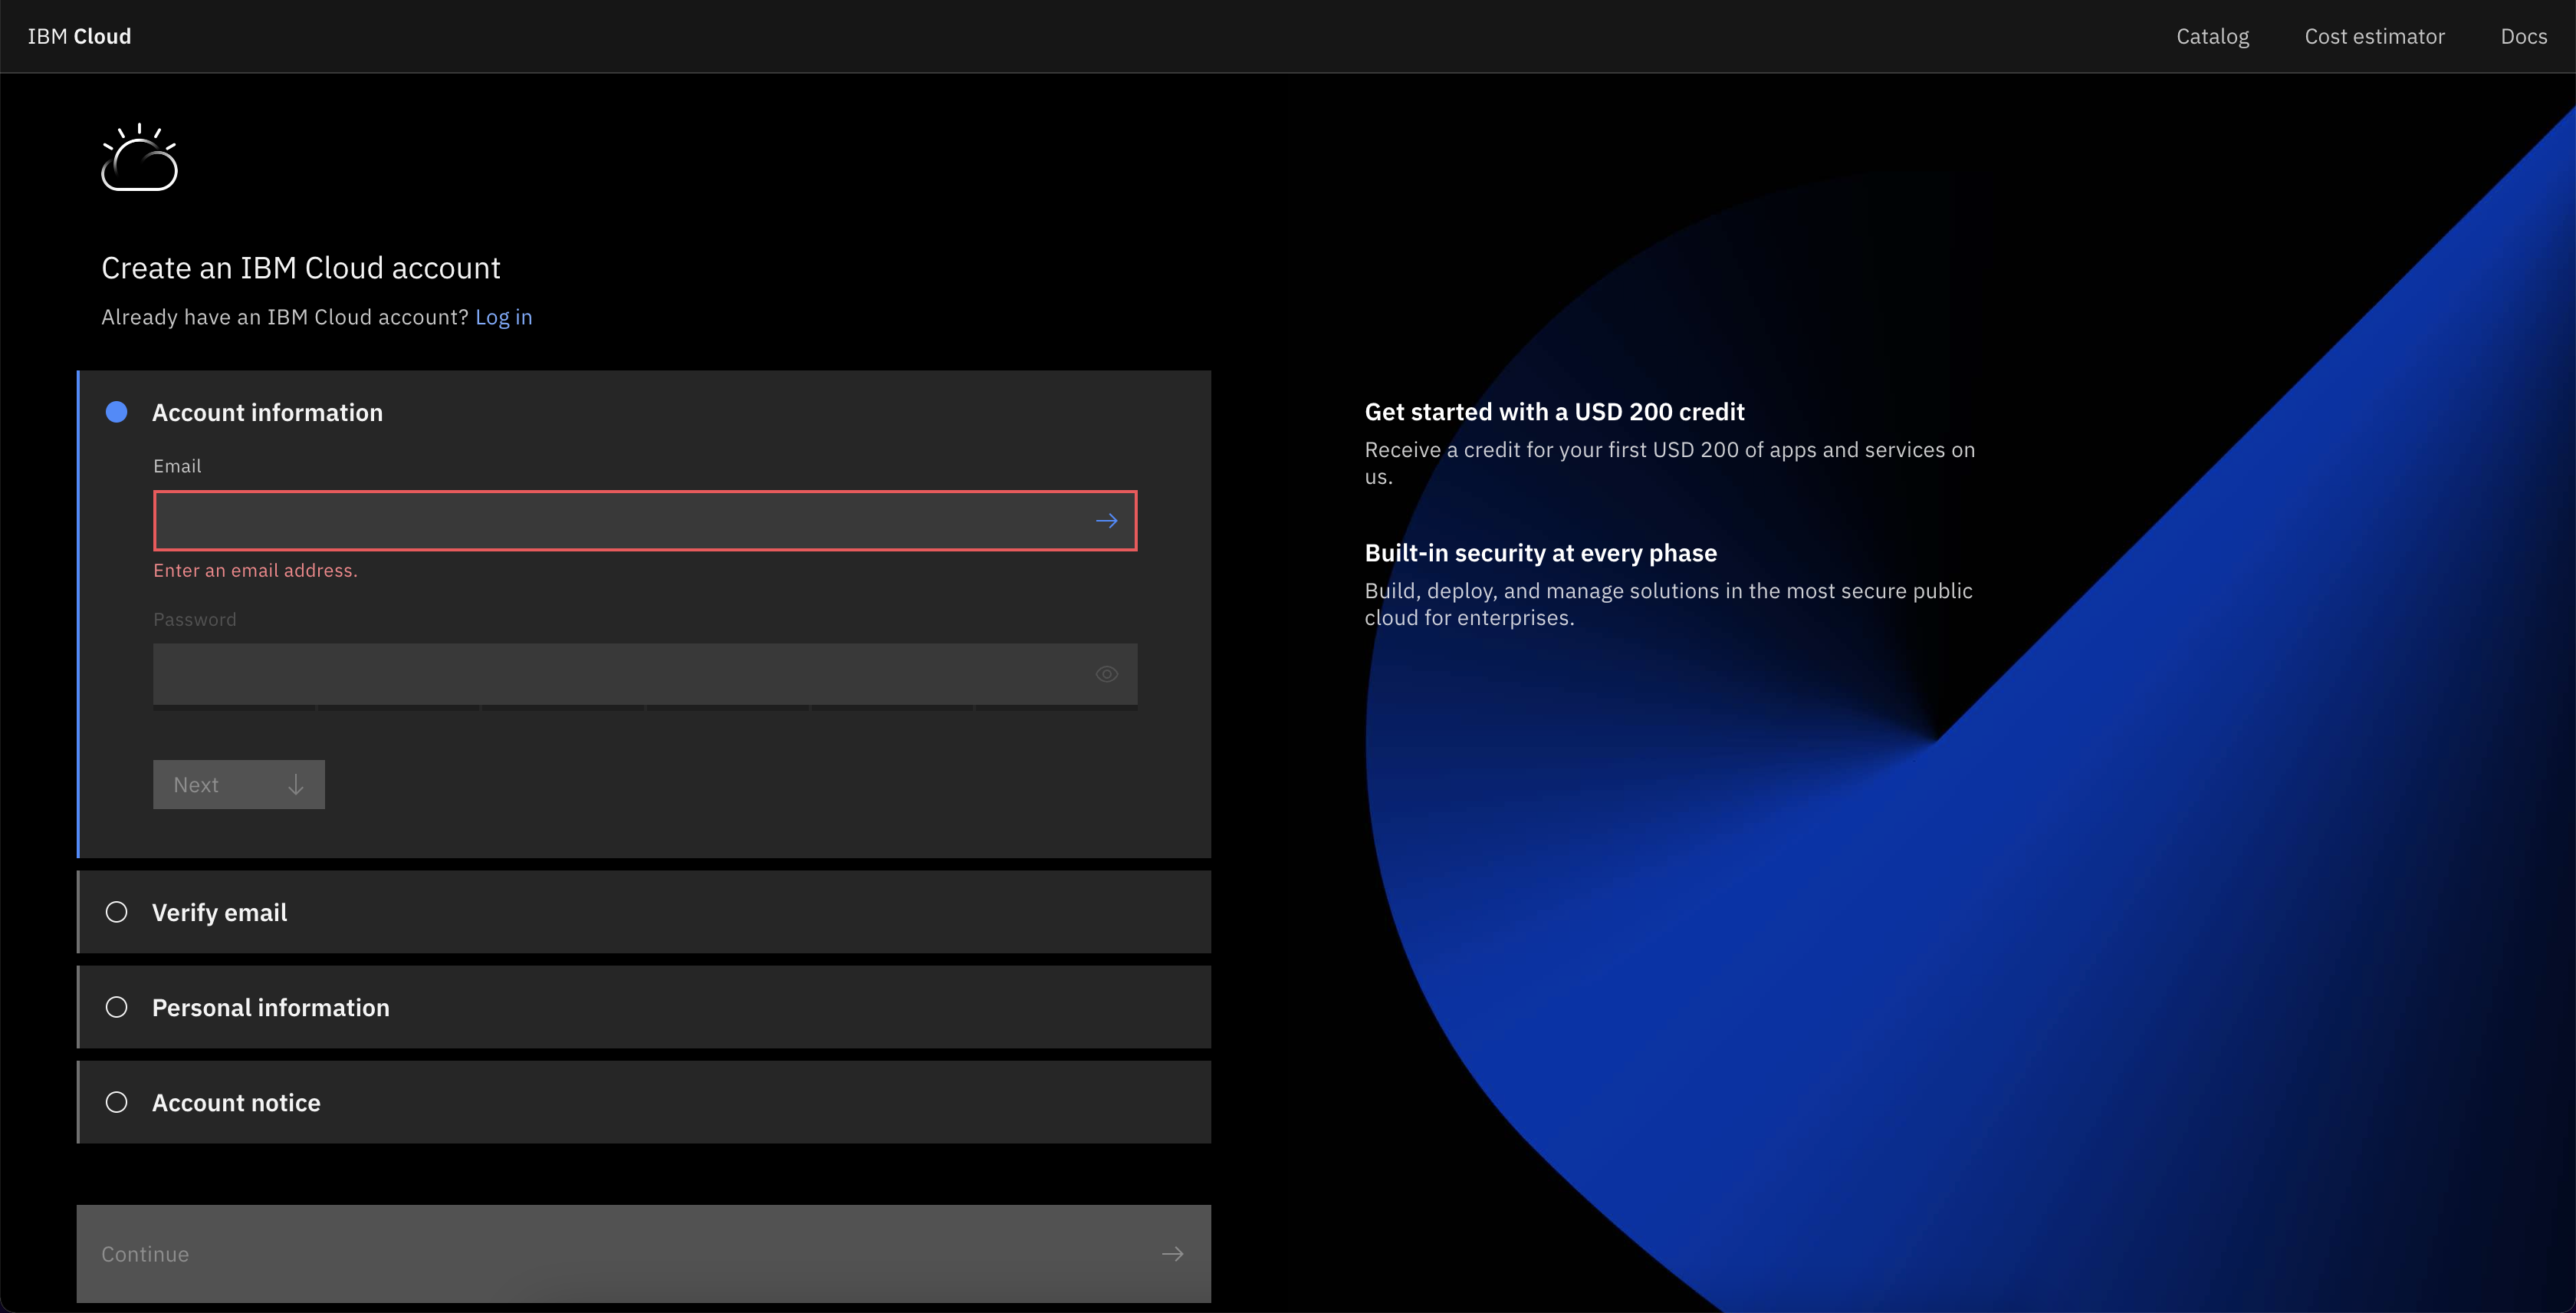Toggle password visibility eye icon
Viewport: 2576px width, 1313px height.
(1106, 674)
